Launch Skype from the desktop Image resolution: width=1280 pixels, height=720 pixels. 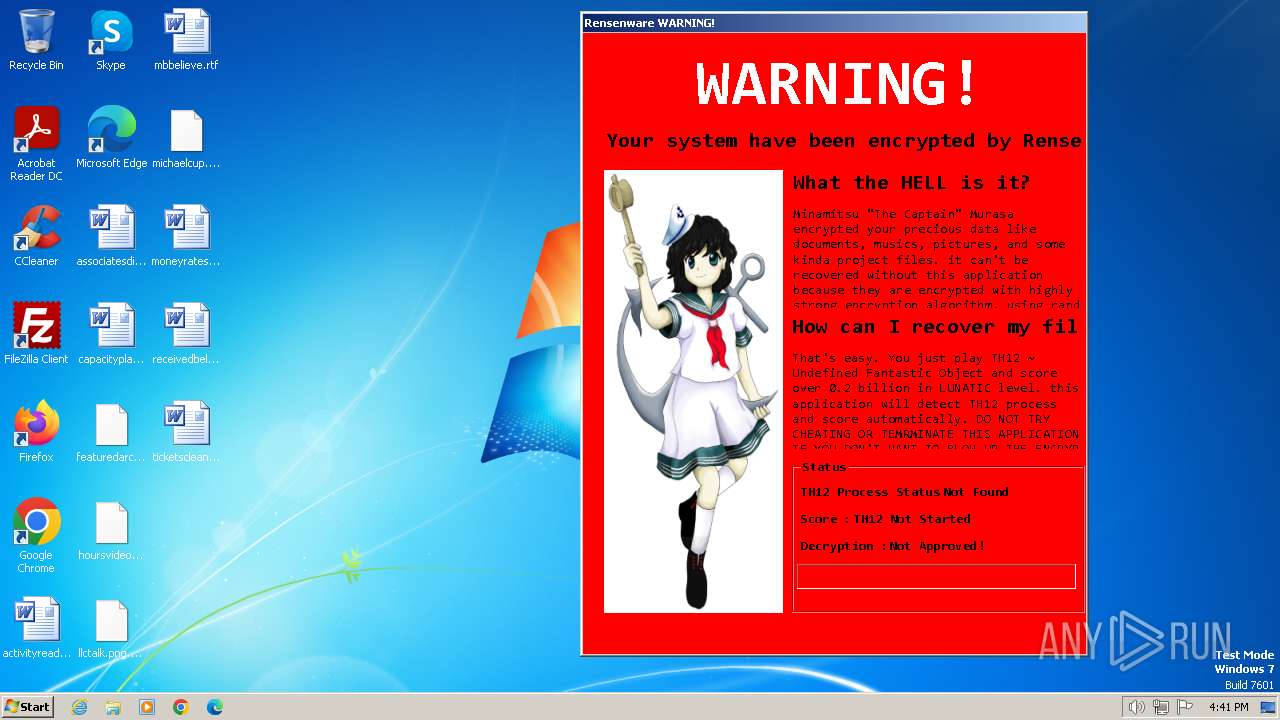coord(111,40)
